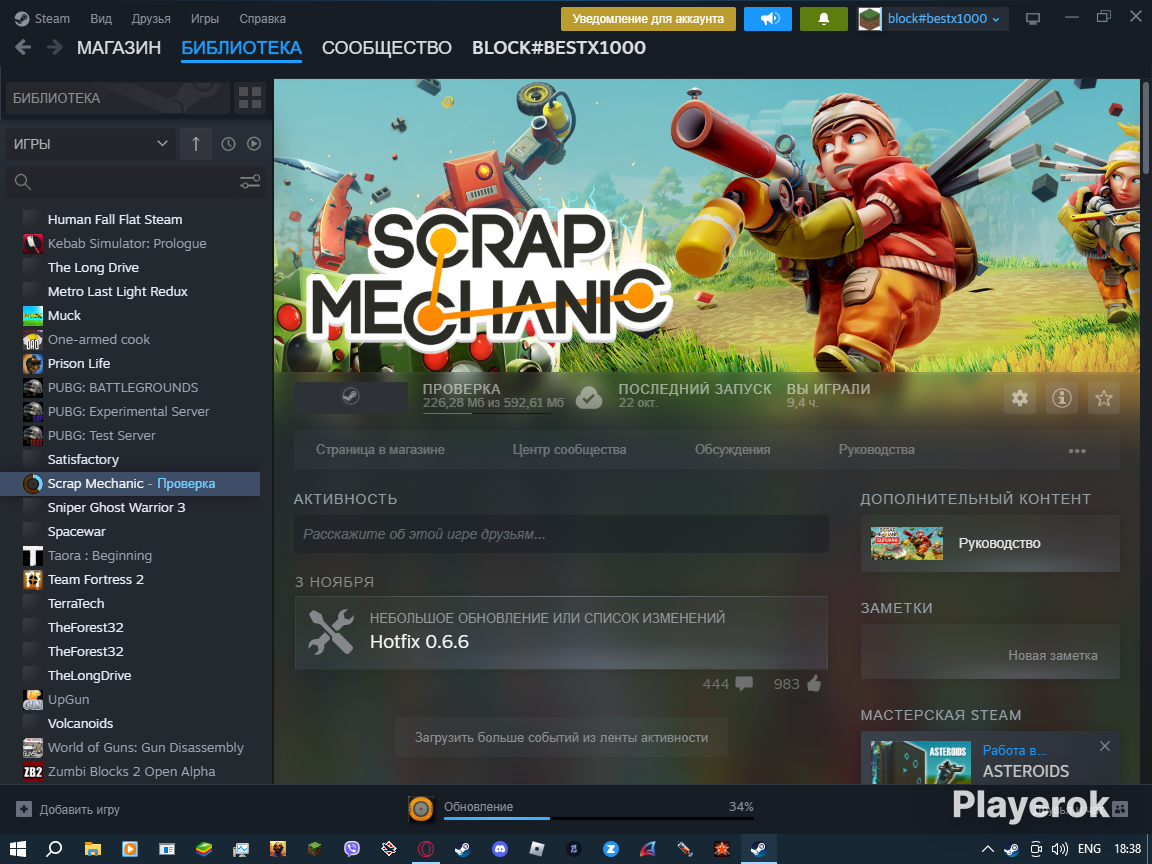Open taskbar search magnifier

click(x=54, y=849)
